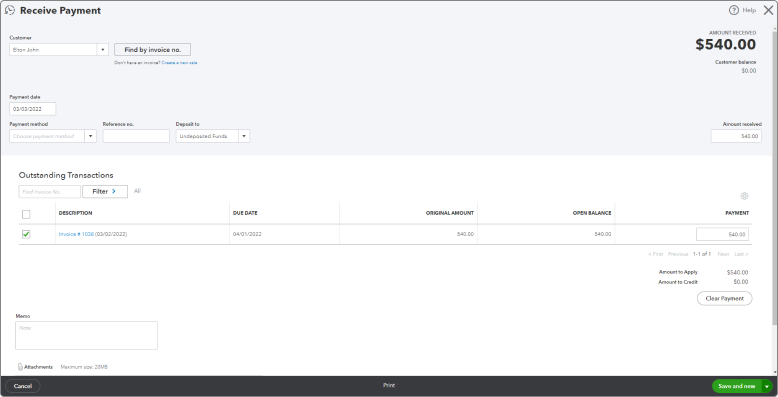Open the Filter button in Outstanding Transactions
778x397 pixels.
[105, 192]
